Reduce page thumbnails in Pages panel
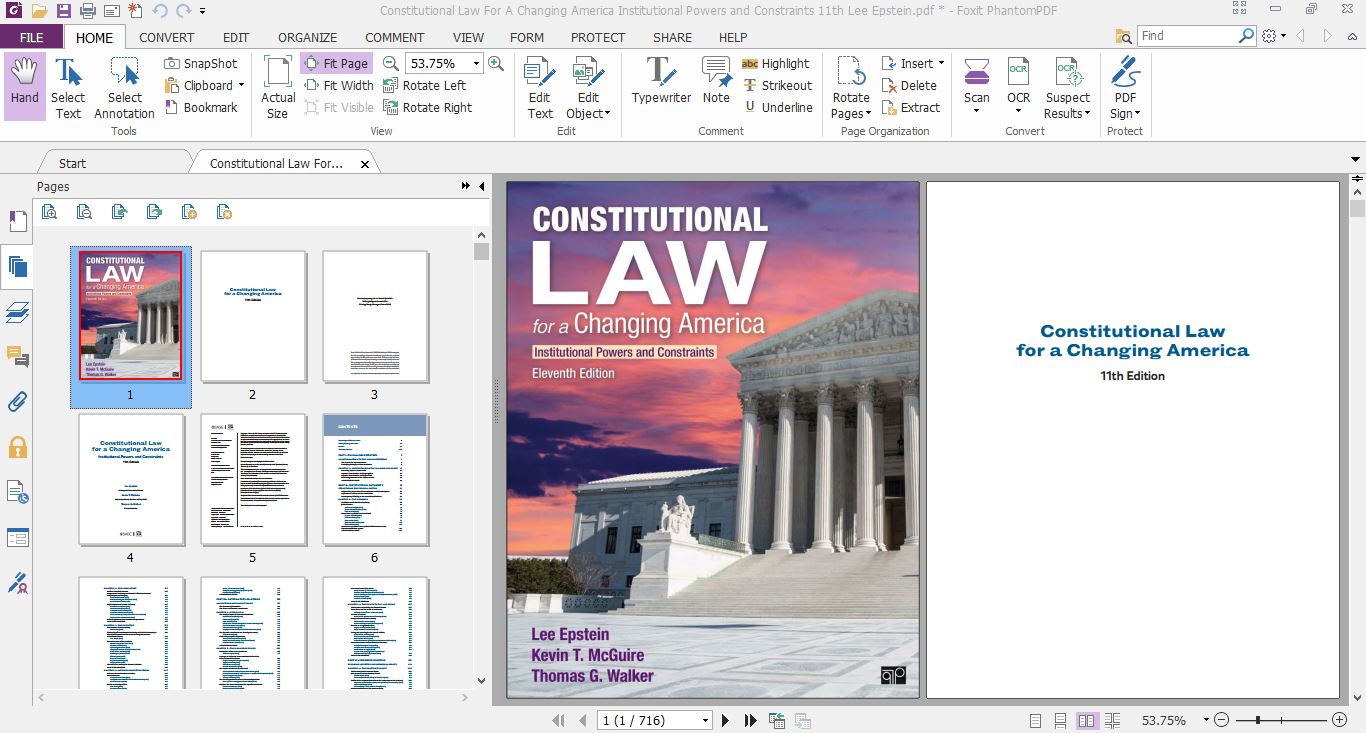 (84, 211)
